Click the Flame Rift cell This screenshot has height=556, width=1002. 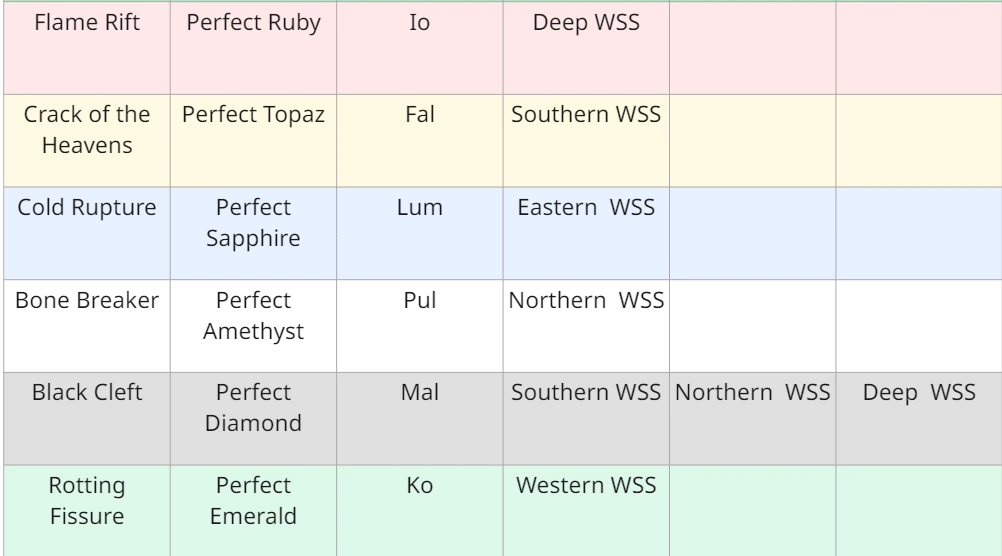tap(85, 24)
